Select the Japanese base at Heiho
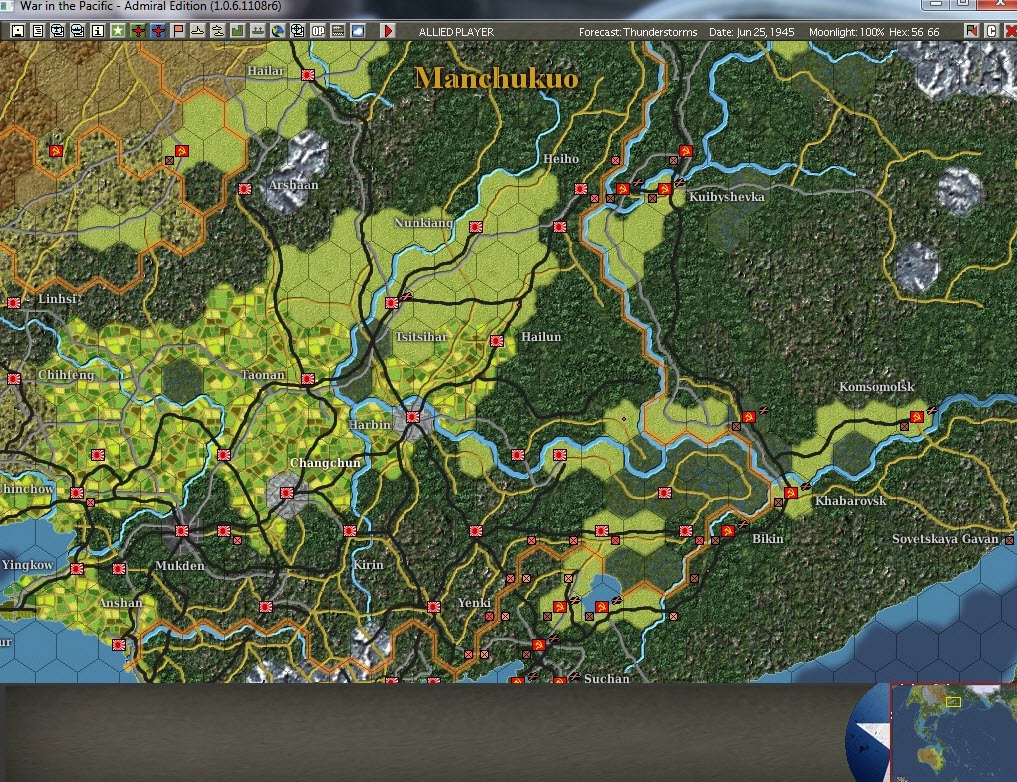The width and height of the screenshot is (1017, 782). pos(580,189)
